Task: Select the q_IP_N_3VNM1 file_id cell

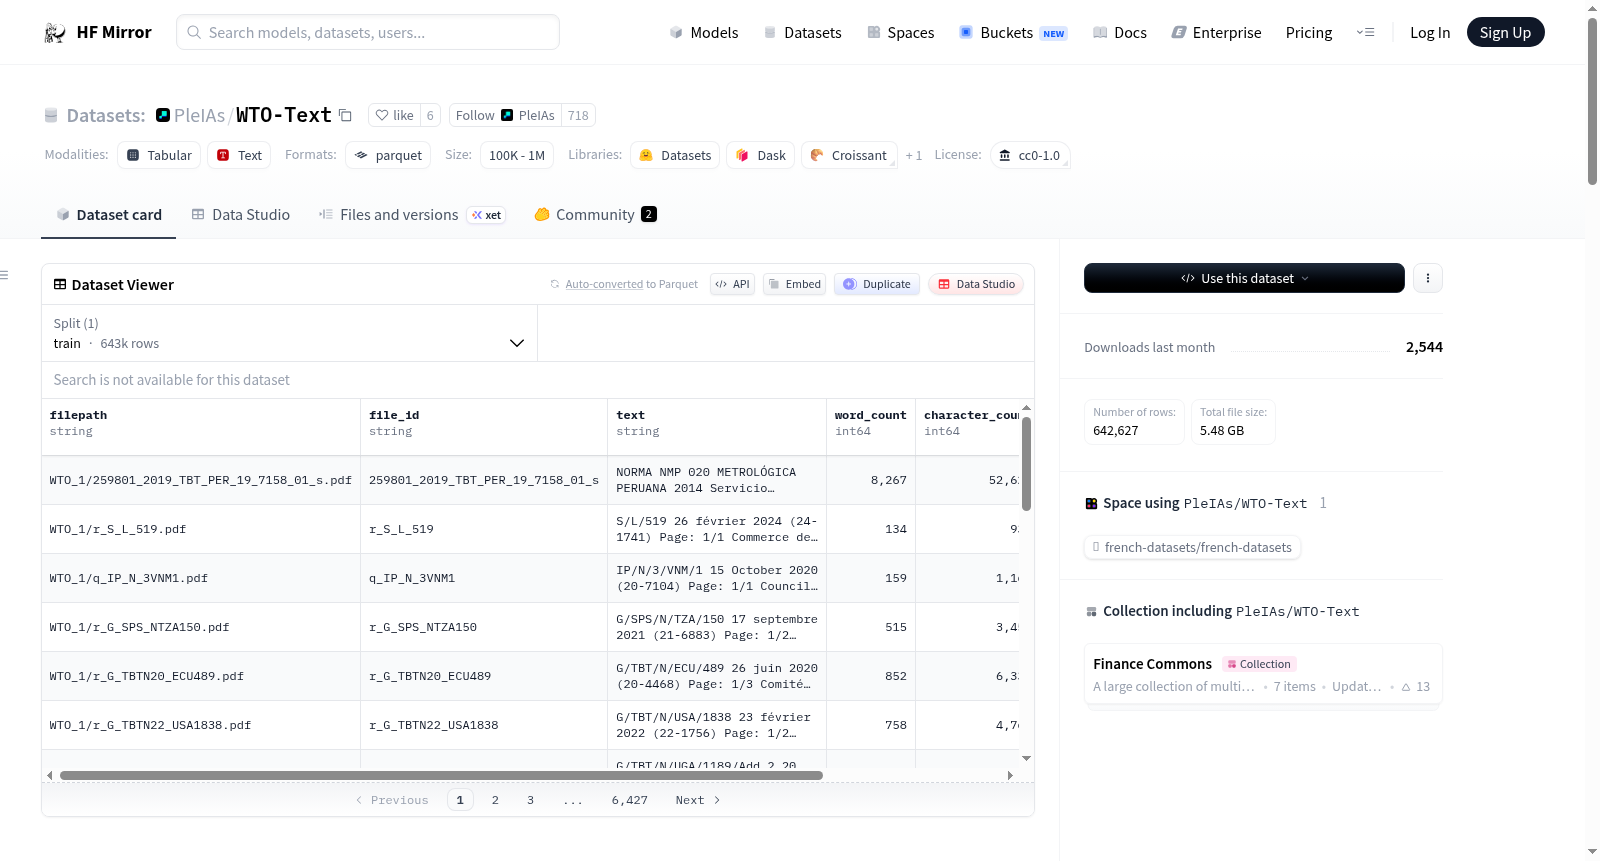Action: point(484,578)
